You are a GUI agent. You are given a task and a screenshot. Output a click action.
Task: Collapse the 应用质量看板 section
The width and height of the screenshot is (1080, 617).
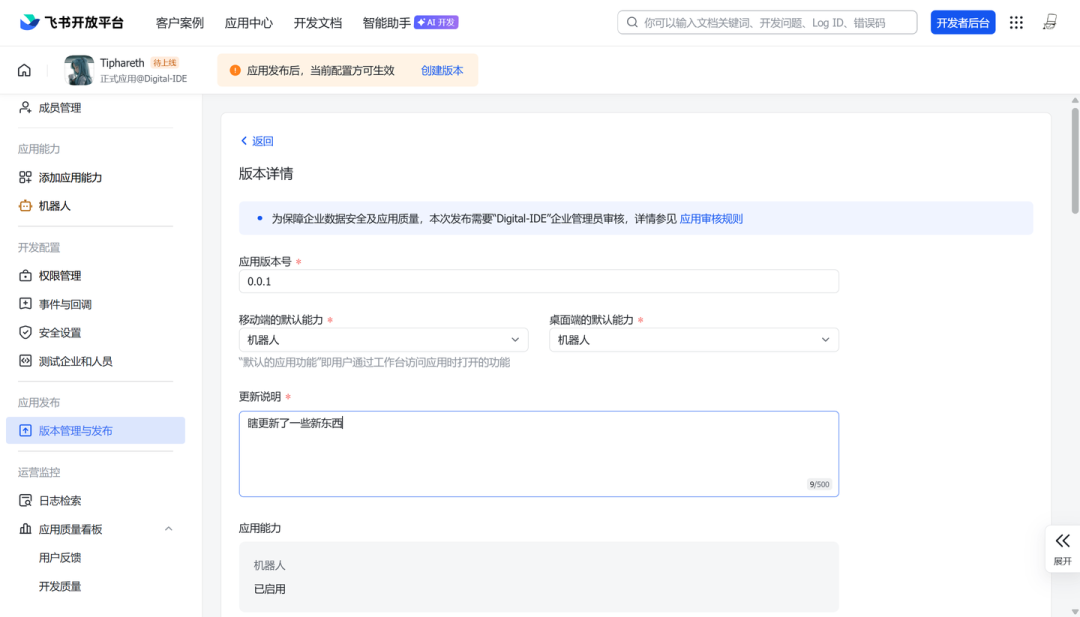(x=168, y=529)
